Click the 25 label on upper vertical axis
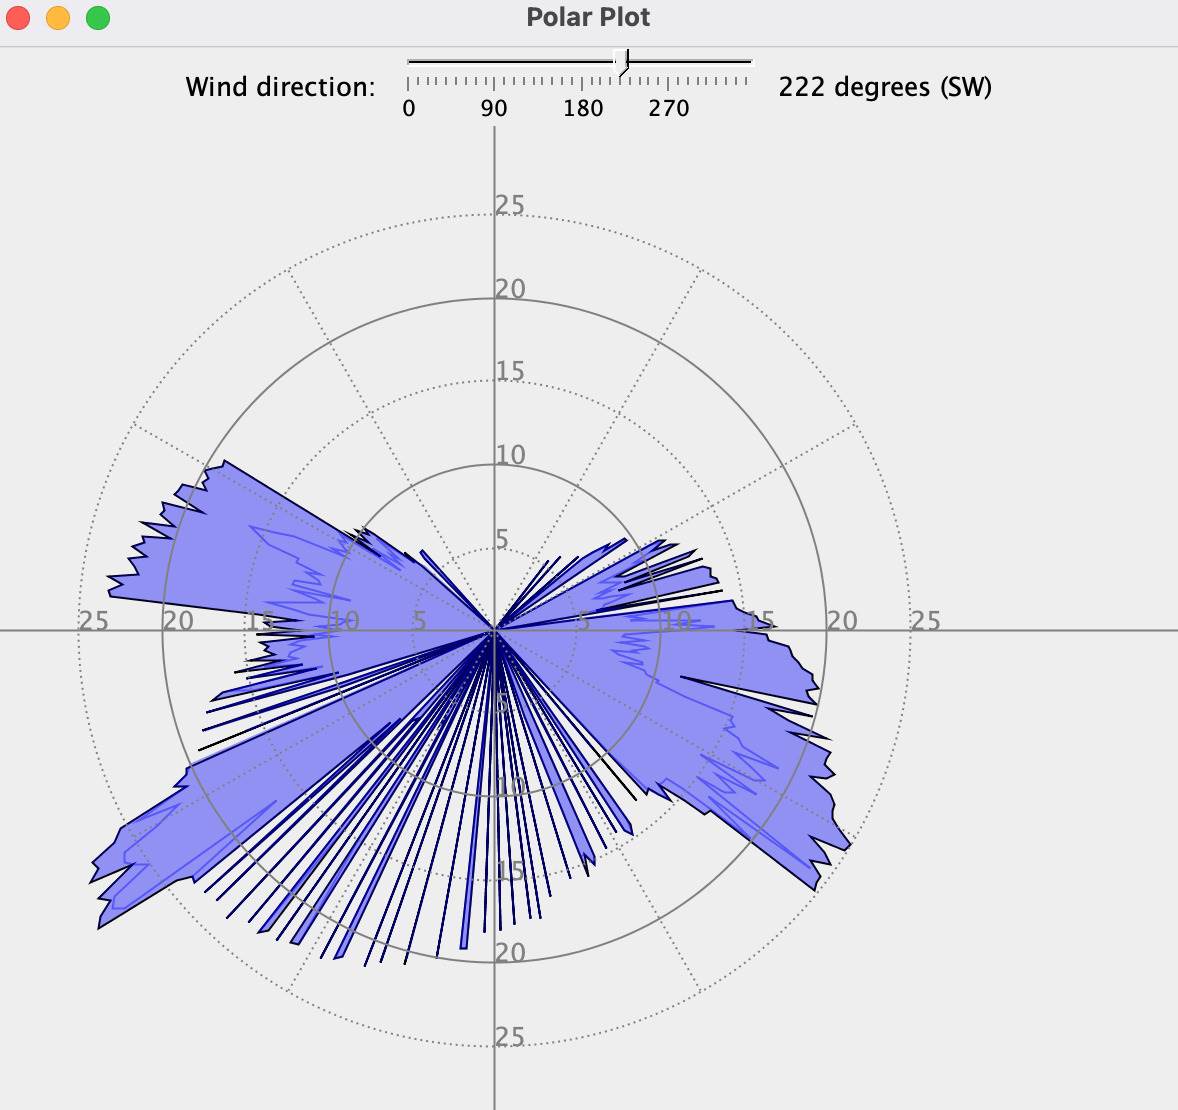Viewport: 1178px width, 1110px height. tap(510, 205)
